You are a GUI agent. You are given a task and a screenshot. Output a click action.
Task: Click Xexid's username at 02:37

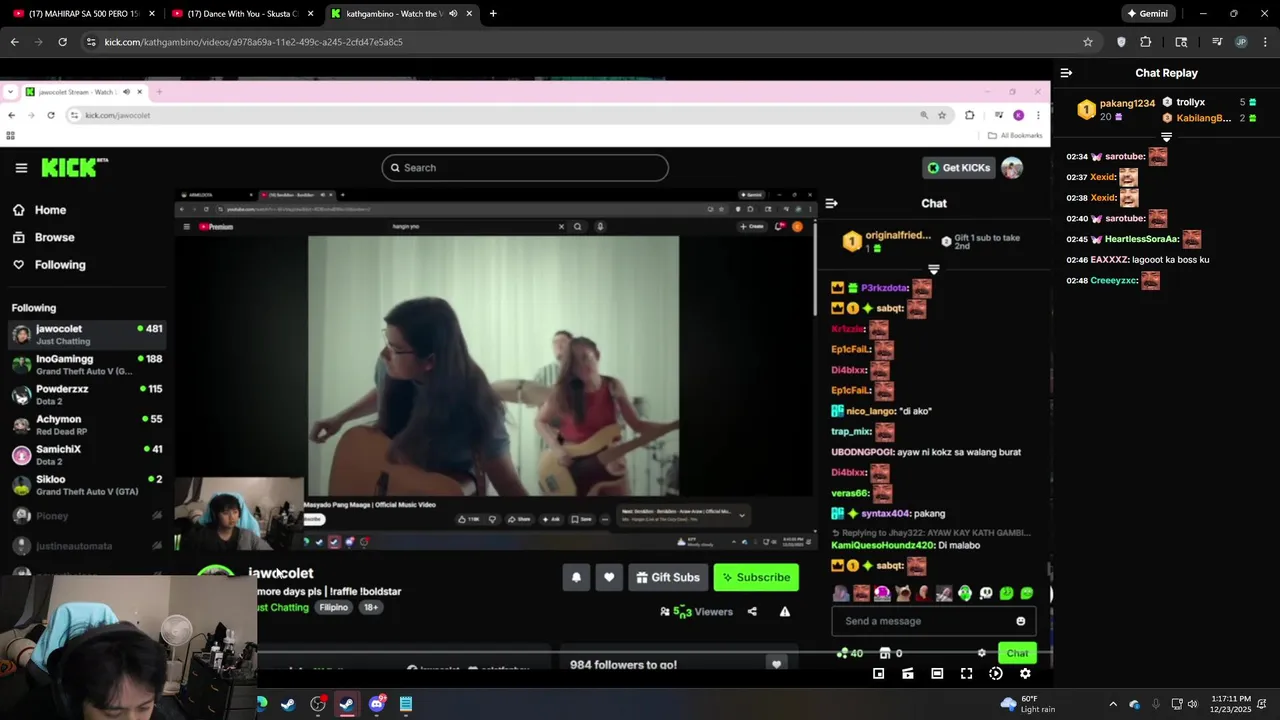1103,177
